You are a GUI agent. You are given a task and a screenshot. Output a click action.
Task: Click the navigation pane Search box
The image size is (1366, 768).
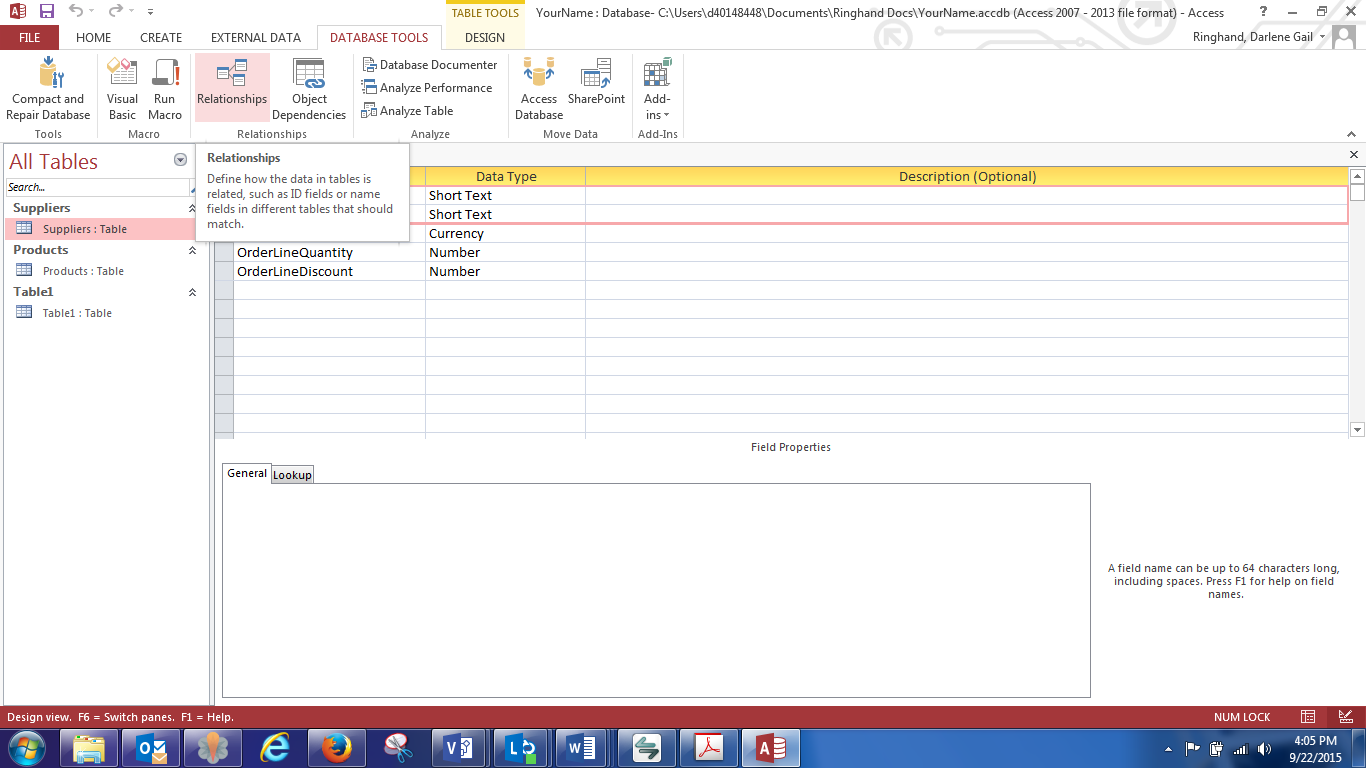96,187
